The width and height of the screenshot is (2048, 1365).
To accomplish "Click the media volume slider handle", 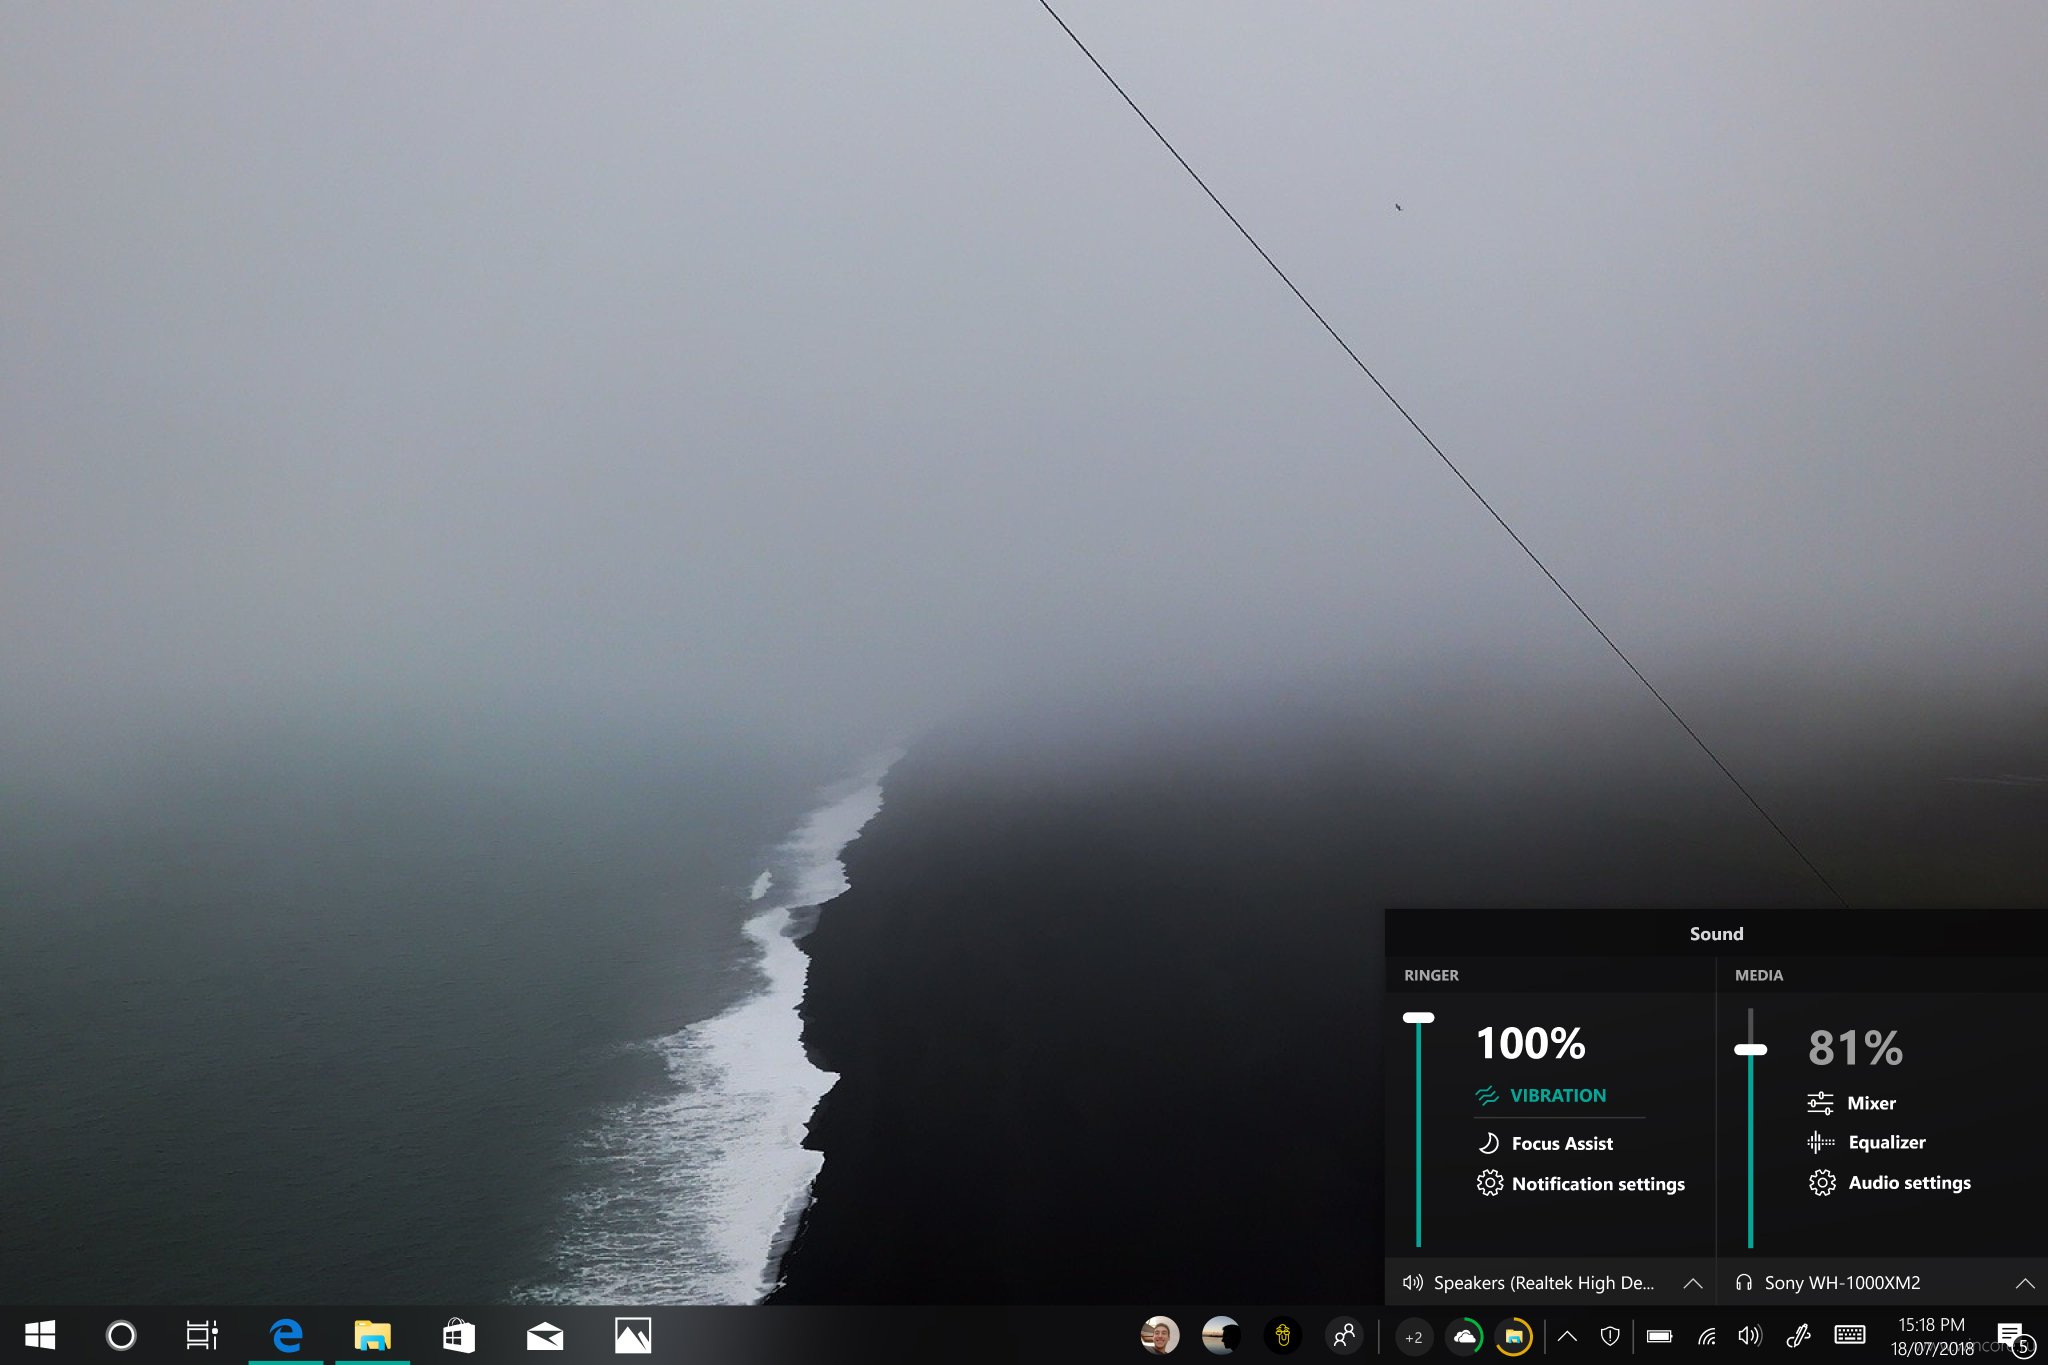I will click(1750, 1049).
